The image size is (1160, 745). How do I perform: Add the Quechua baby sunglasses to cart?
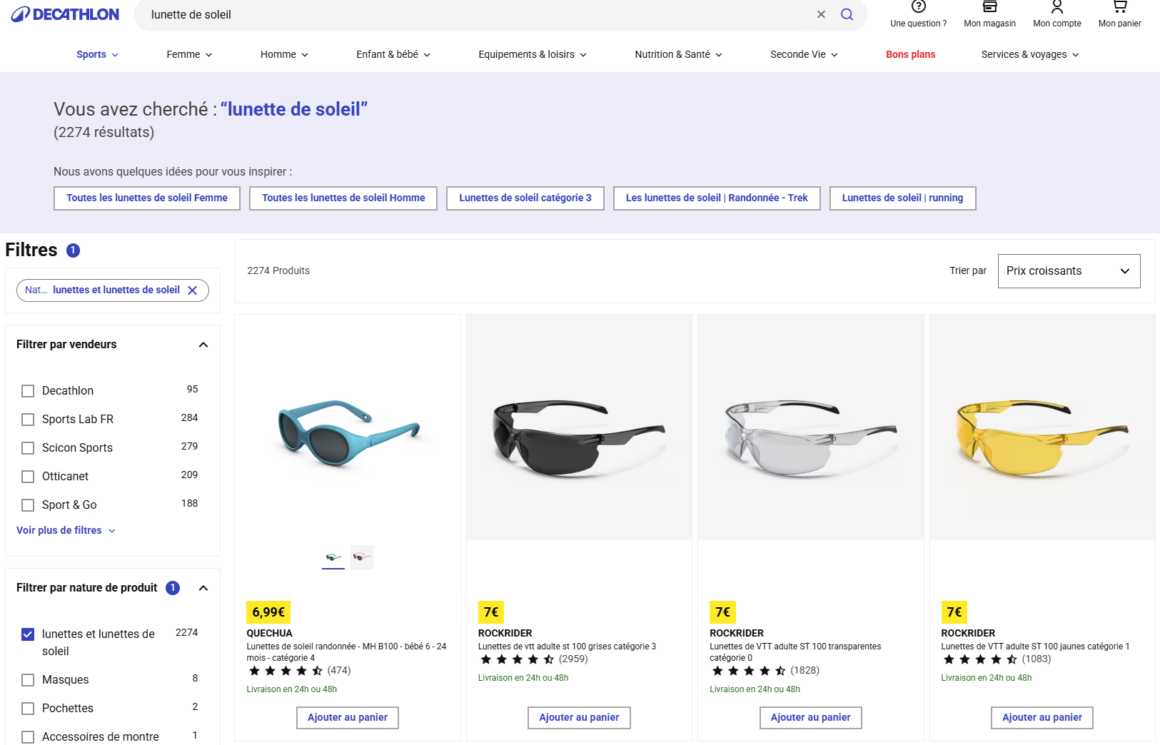coord(347,717)
